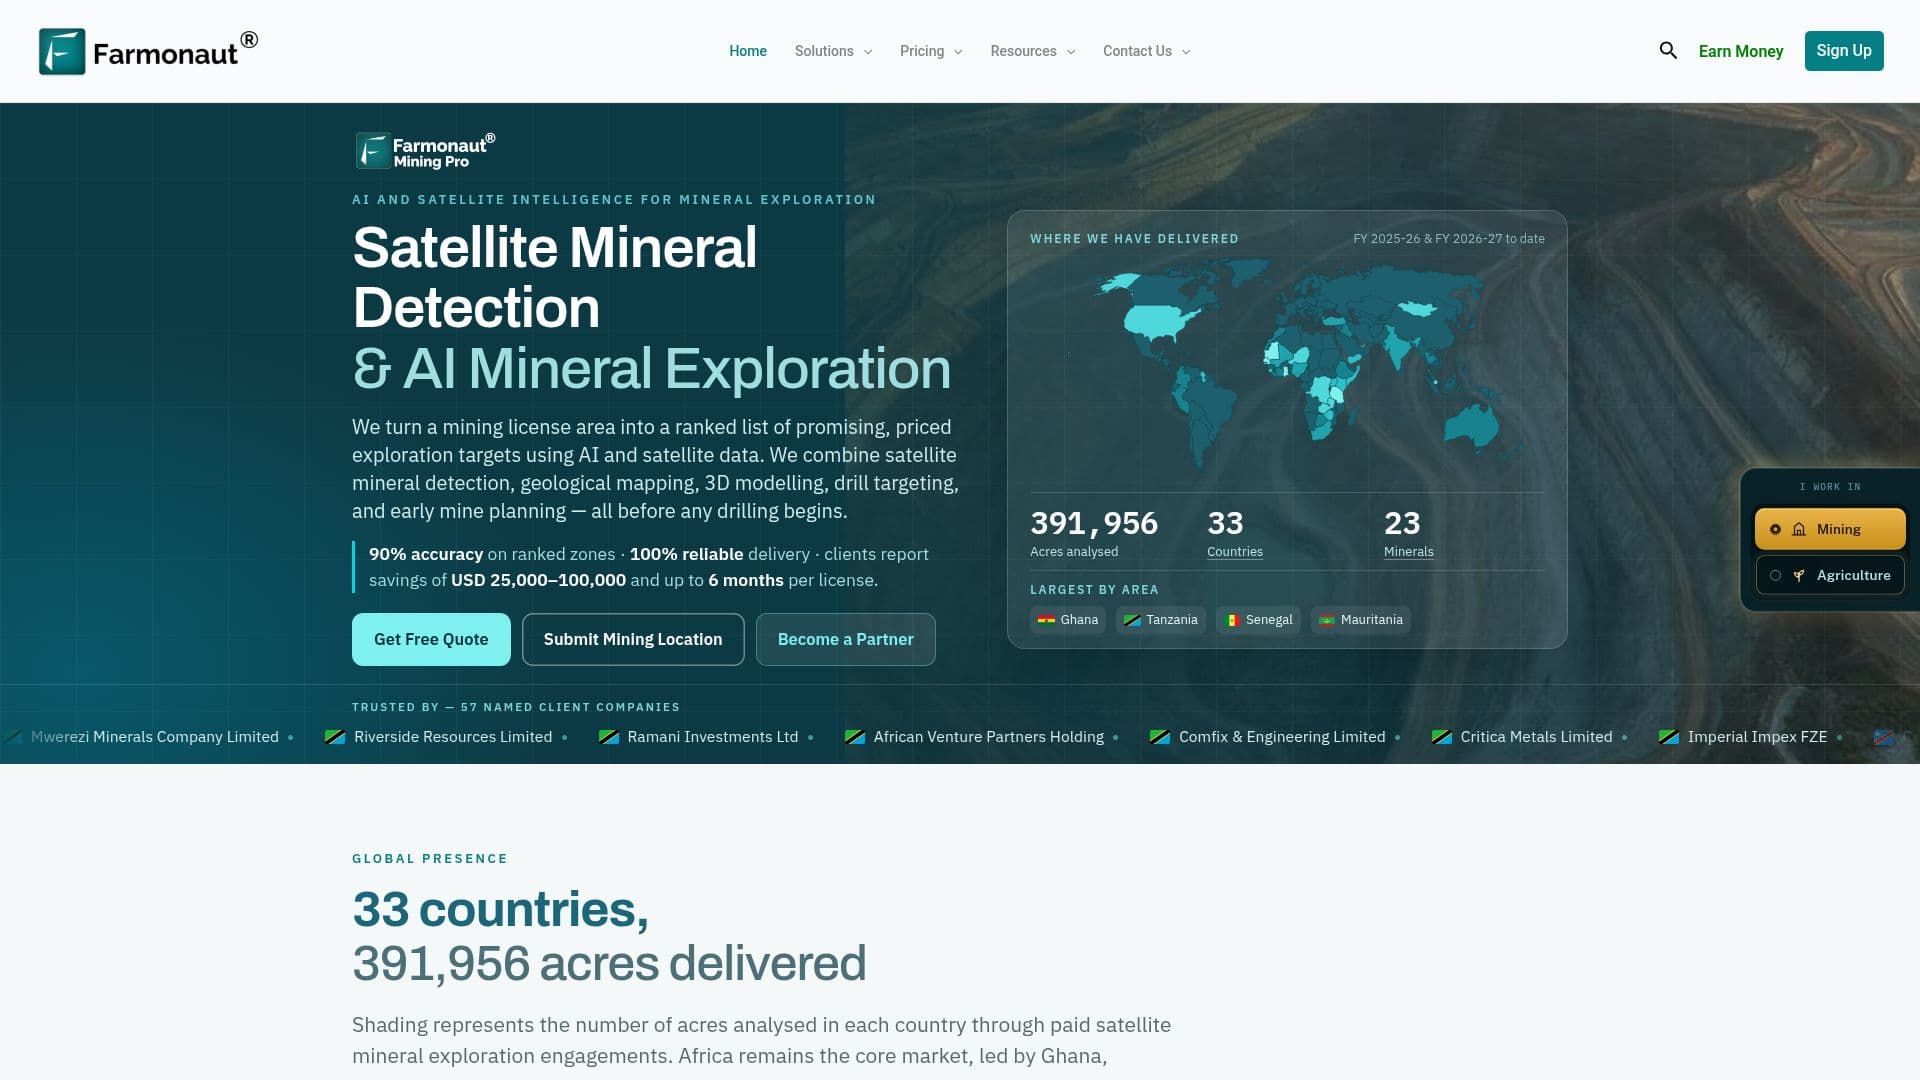Click '33 countries,' heading text
The height and width of the screenshot is (1080, 1920).
[x=500, y=909]
